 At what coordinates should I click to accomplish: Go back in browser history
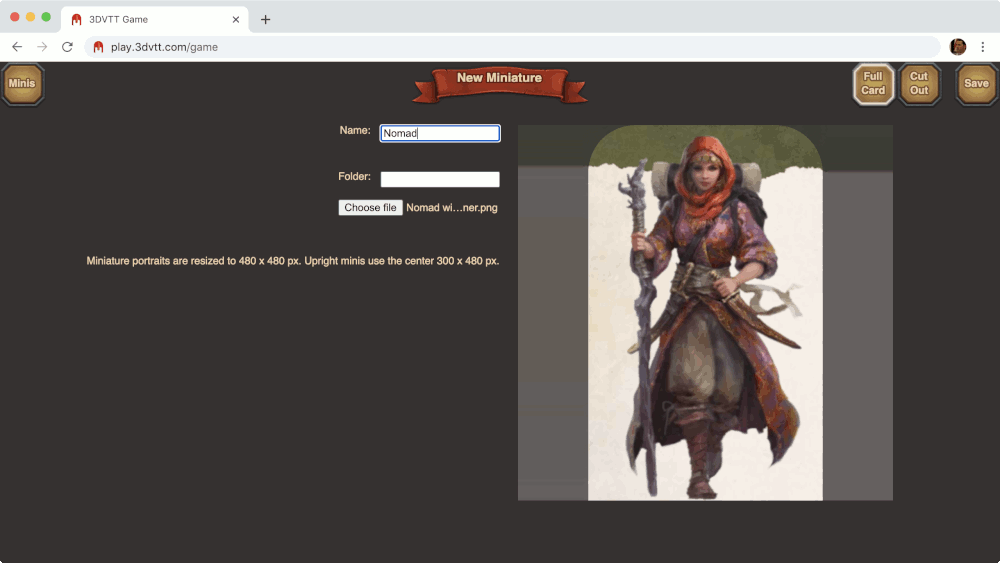[x=17, y=47]
